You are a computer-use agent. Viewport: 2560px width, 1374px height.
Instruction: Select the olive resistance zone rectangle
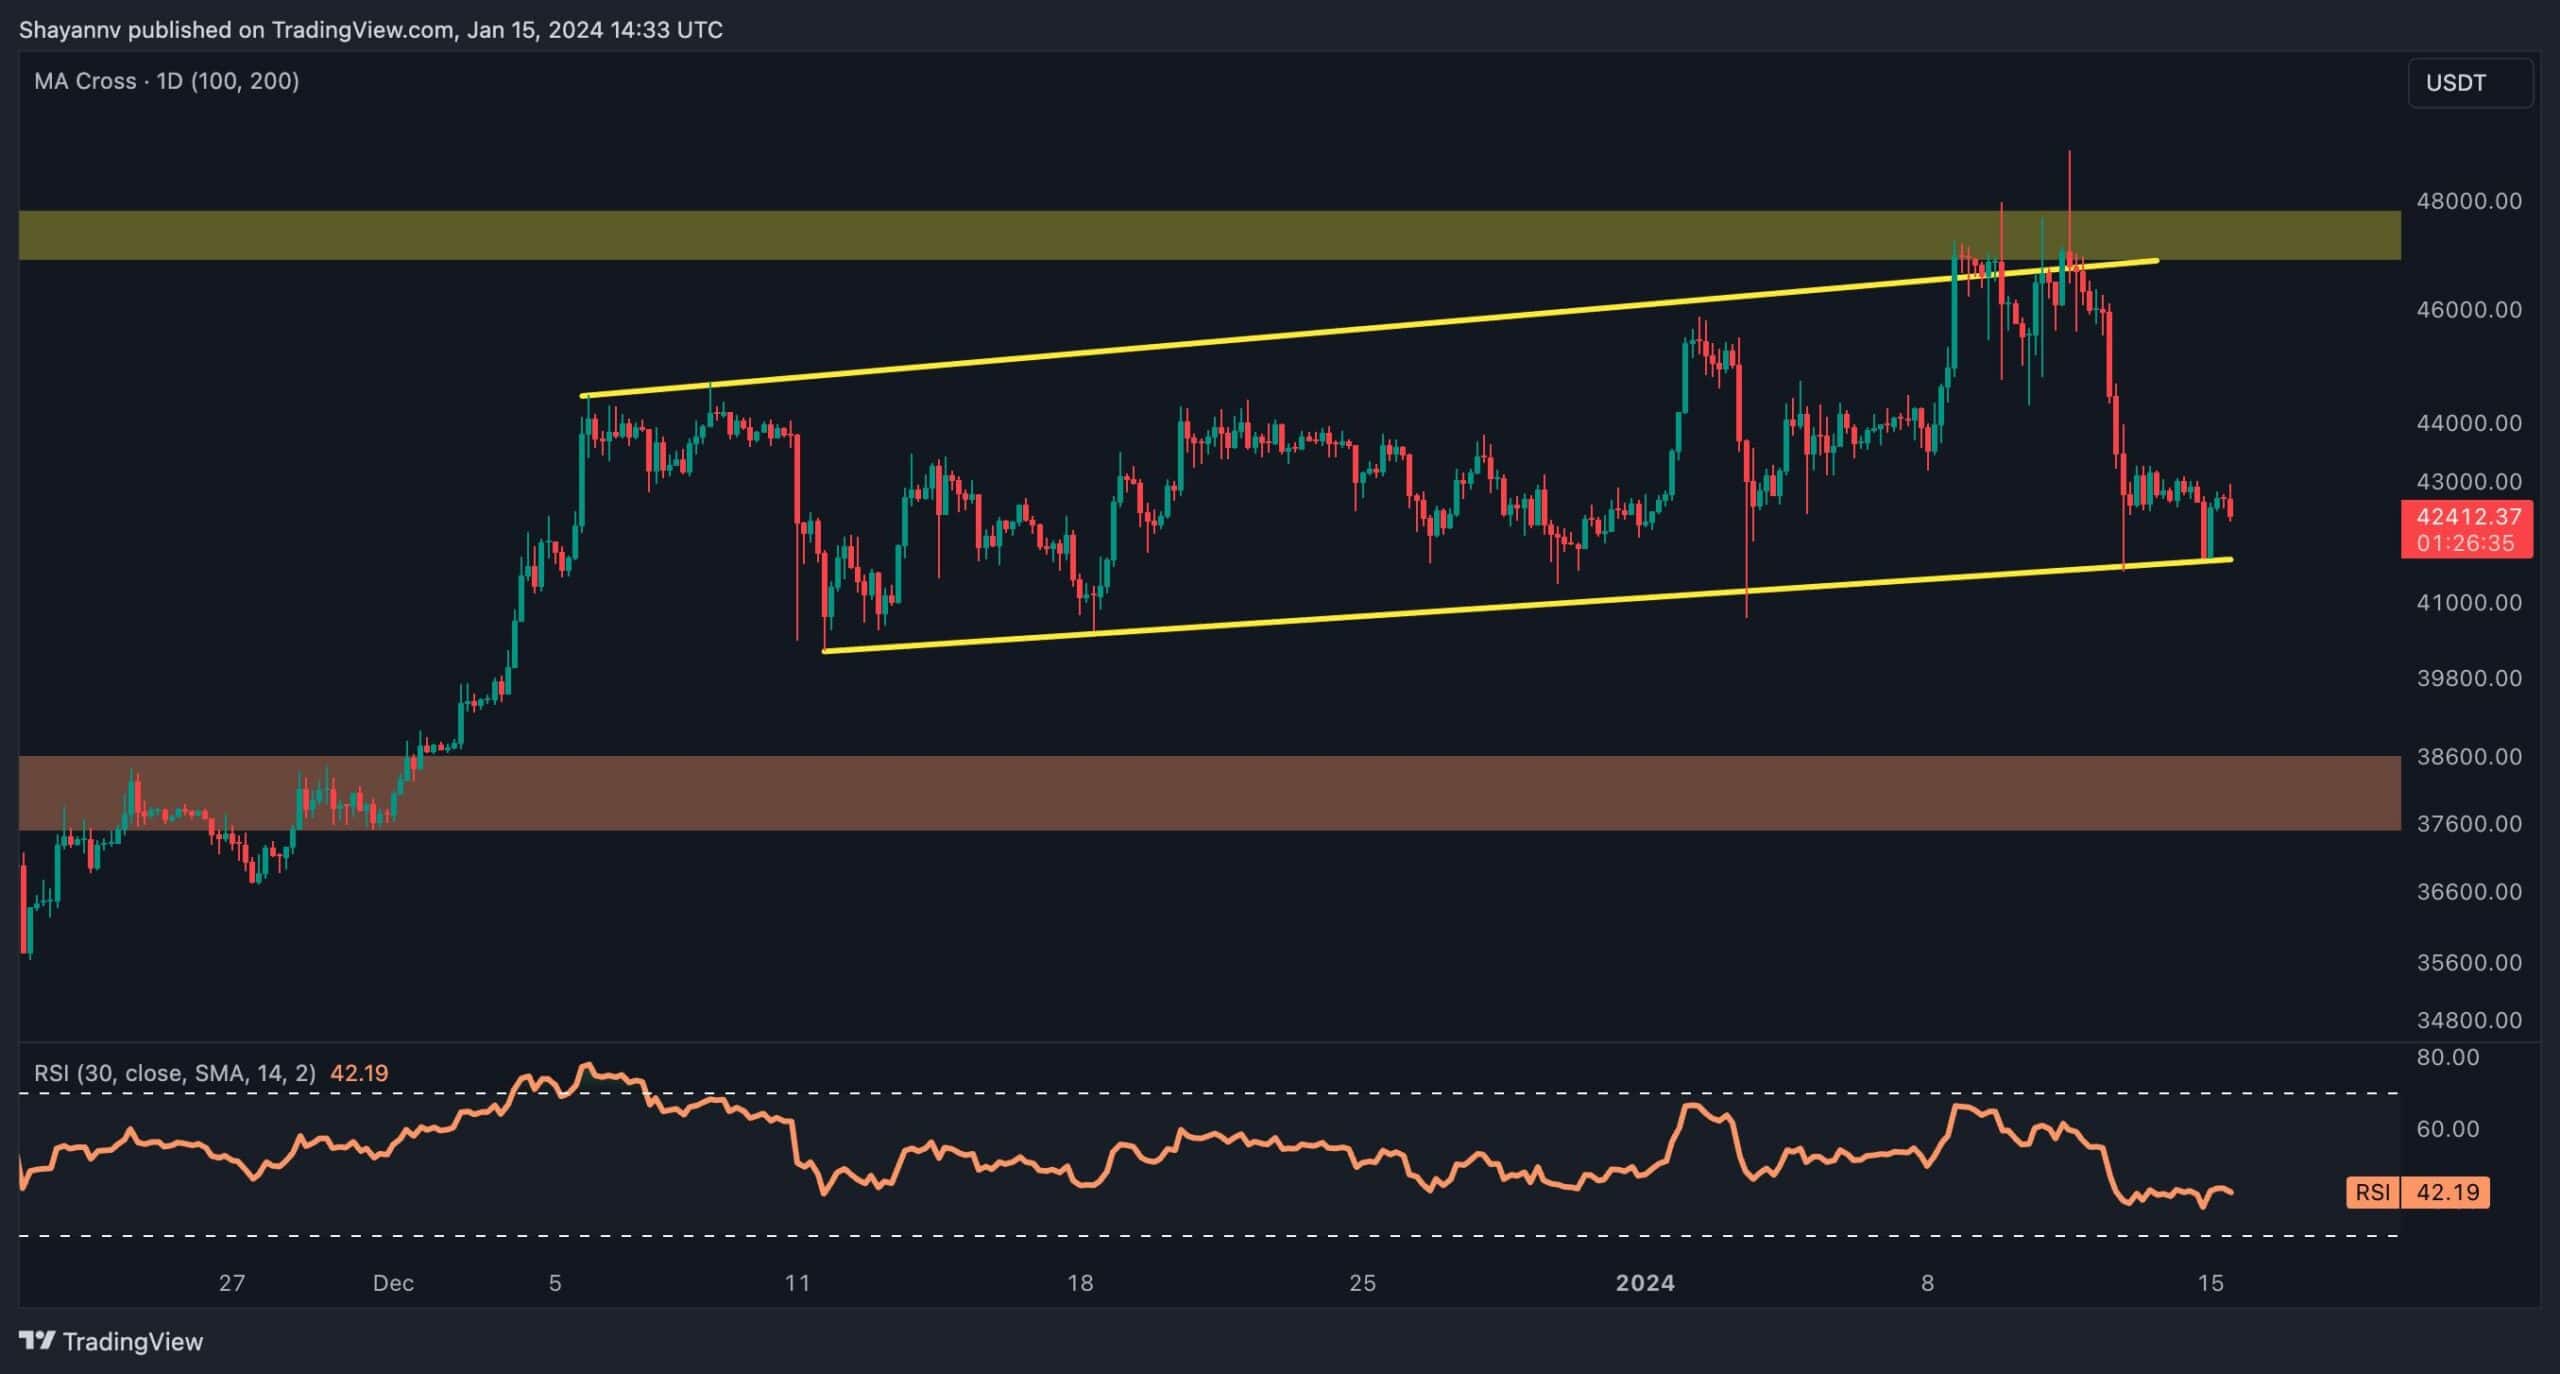tap(1210, 235)
